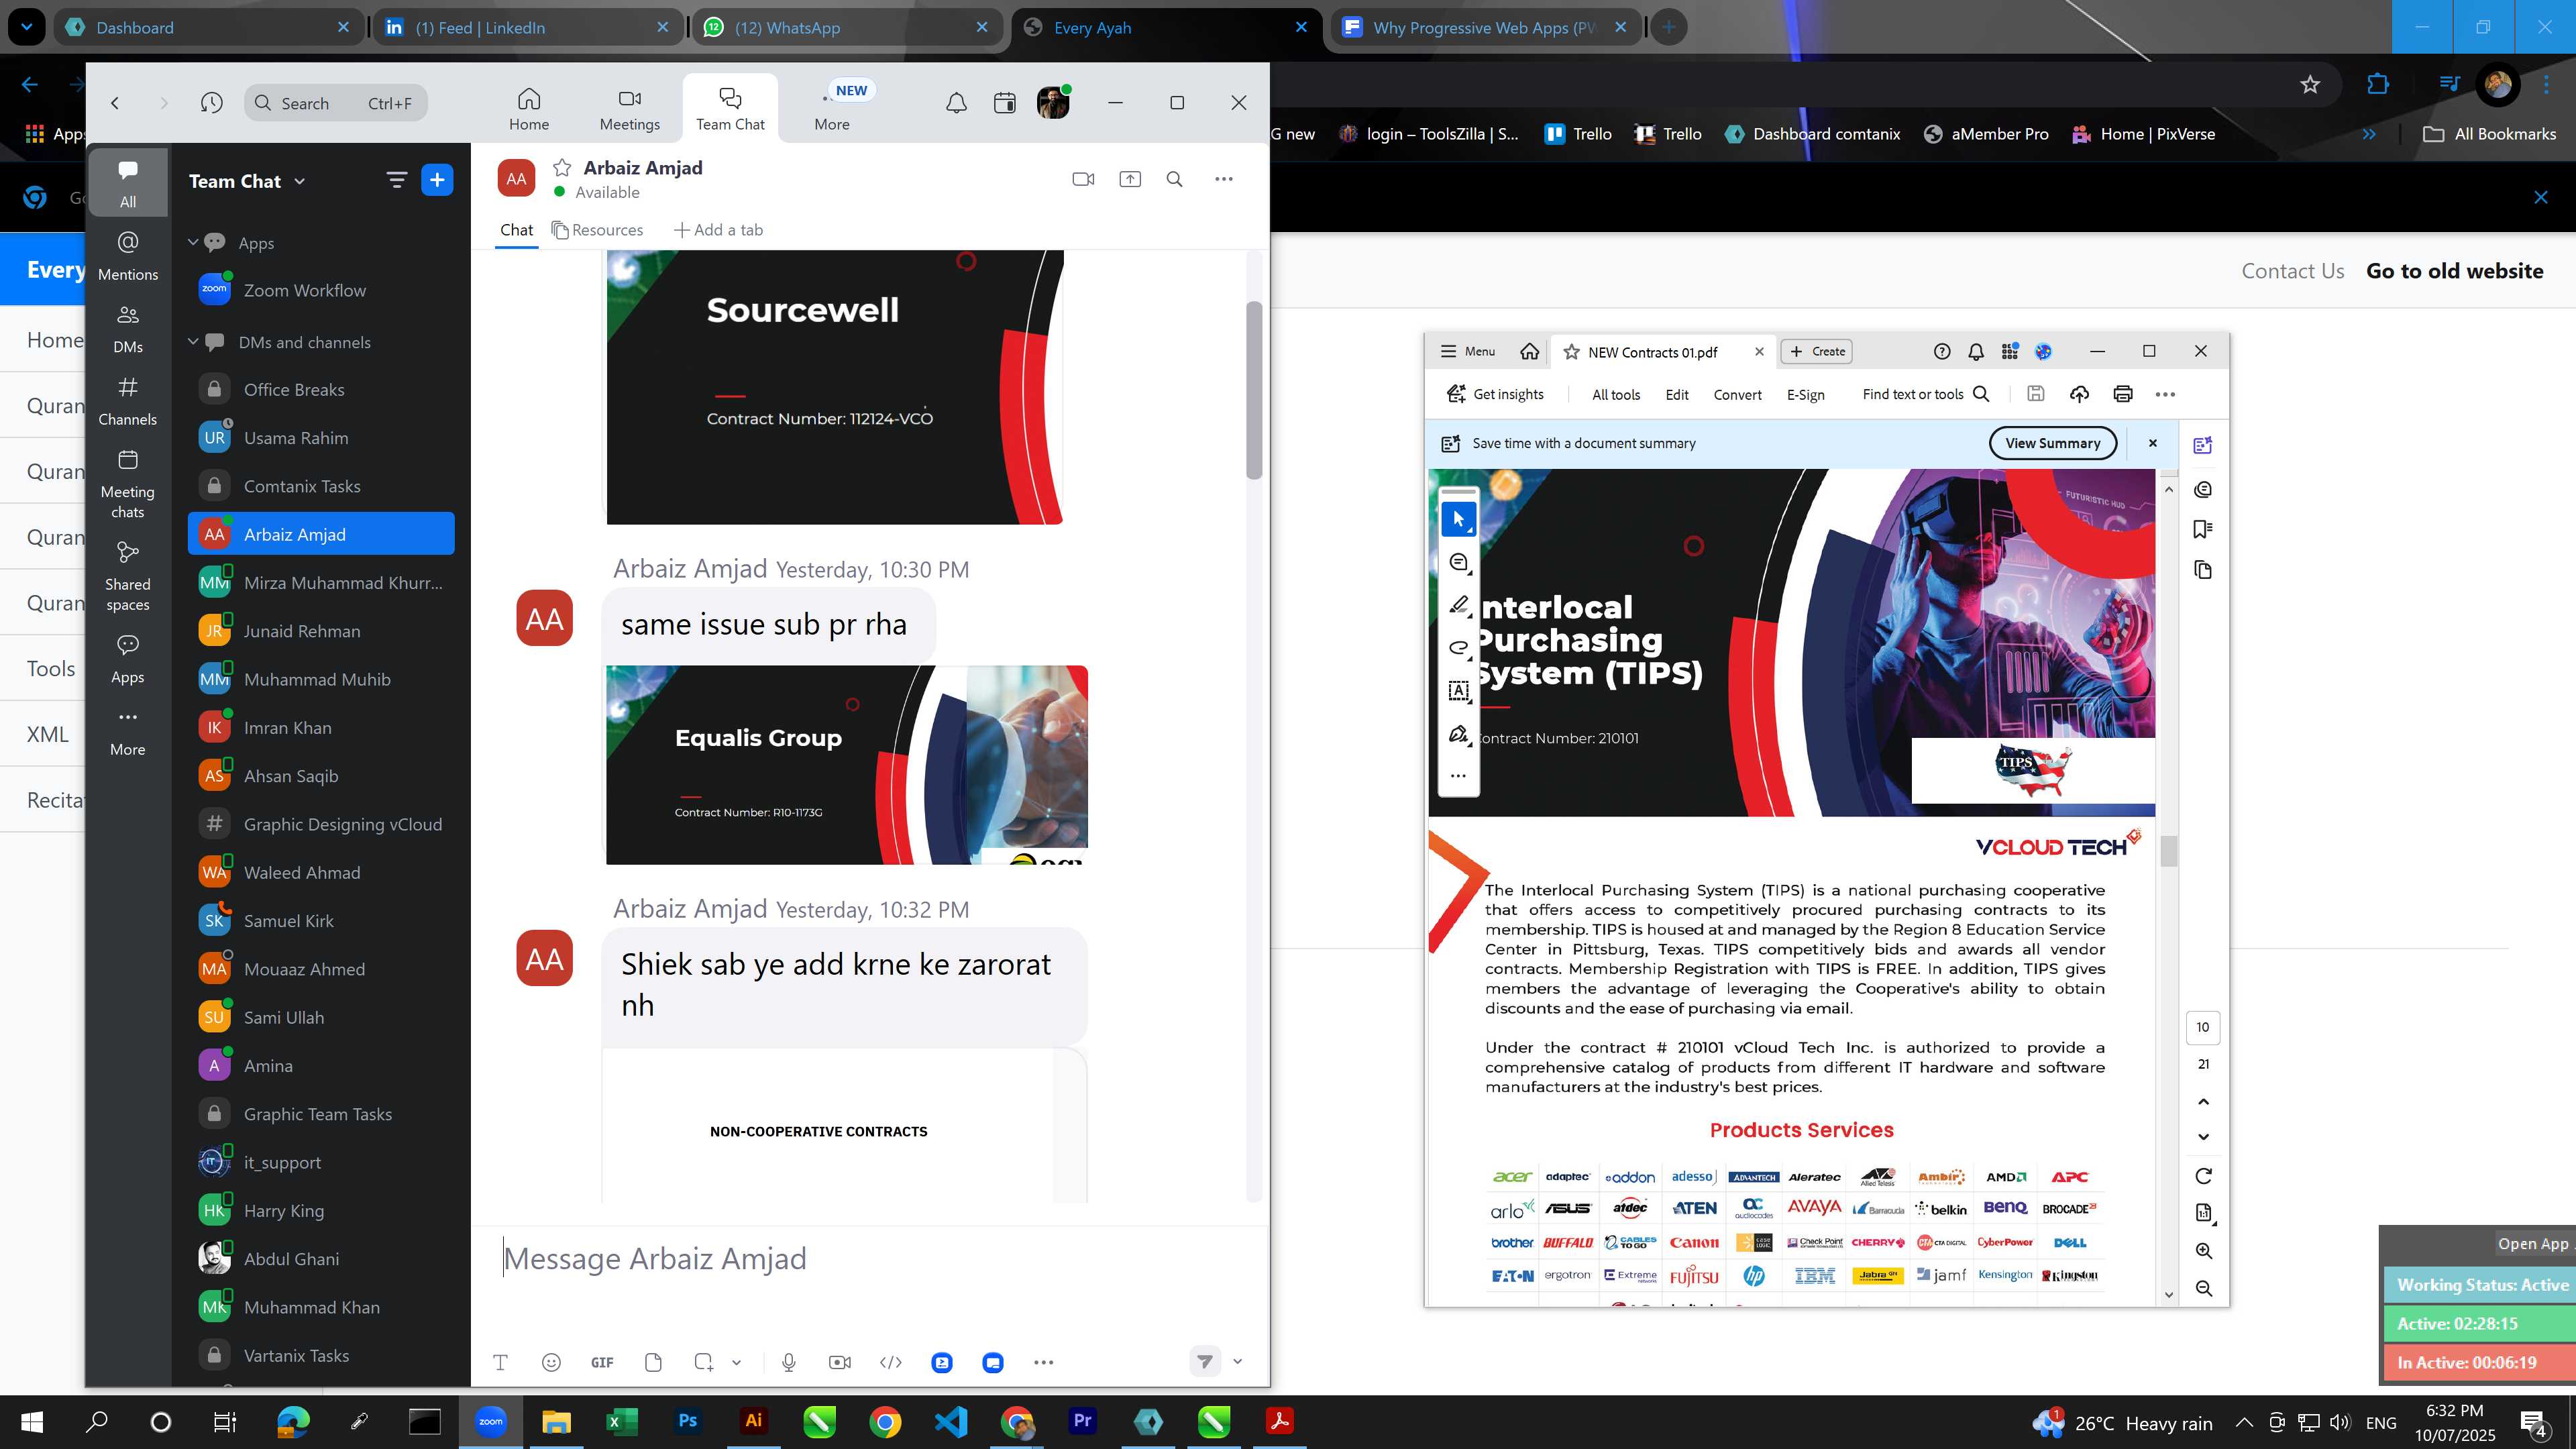Open the text formatting icon in composer

500,1362
